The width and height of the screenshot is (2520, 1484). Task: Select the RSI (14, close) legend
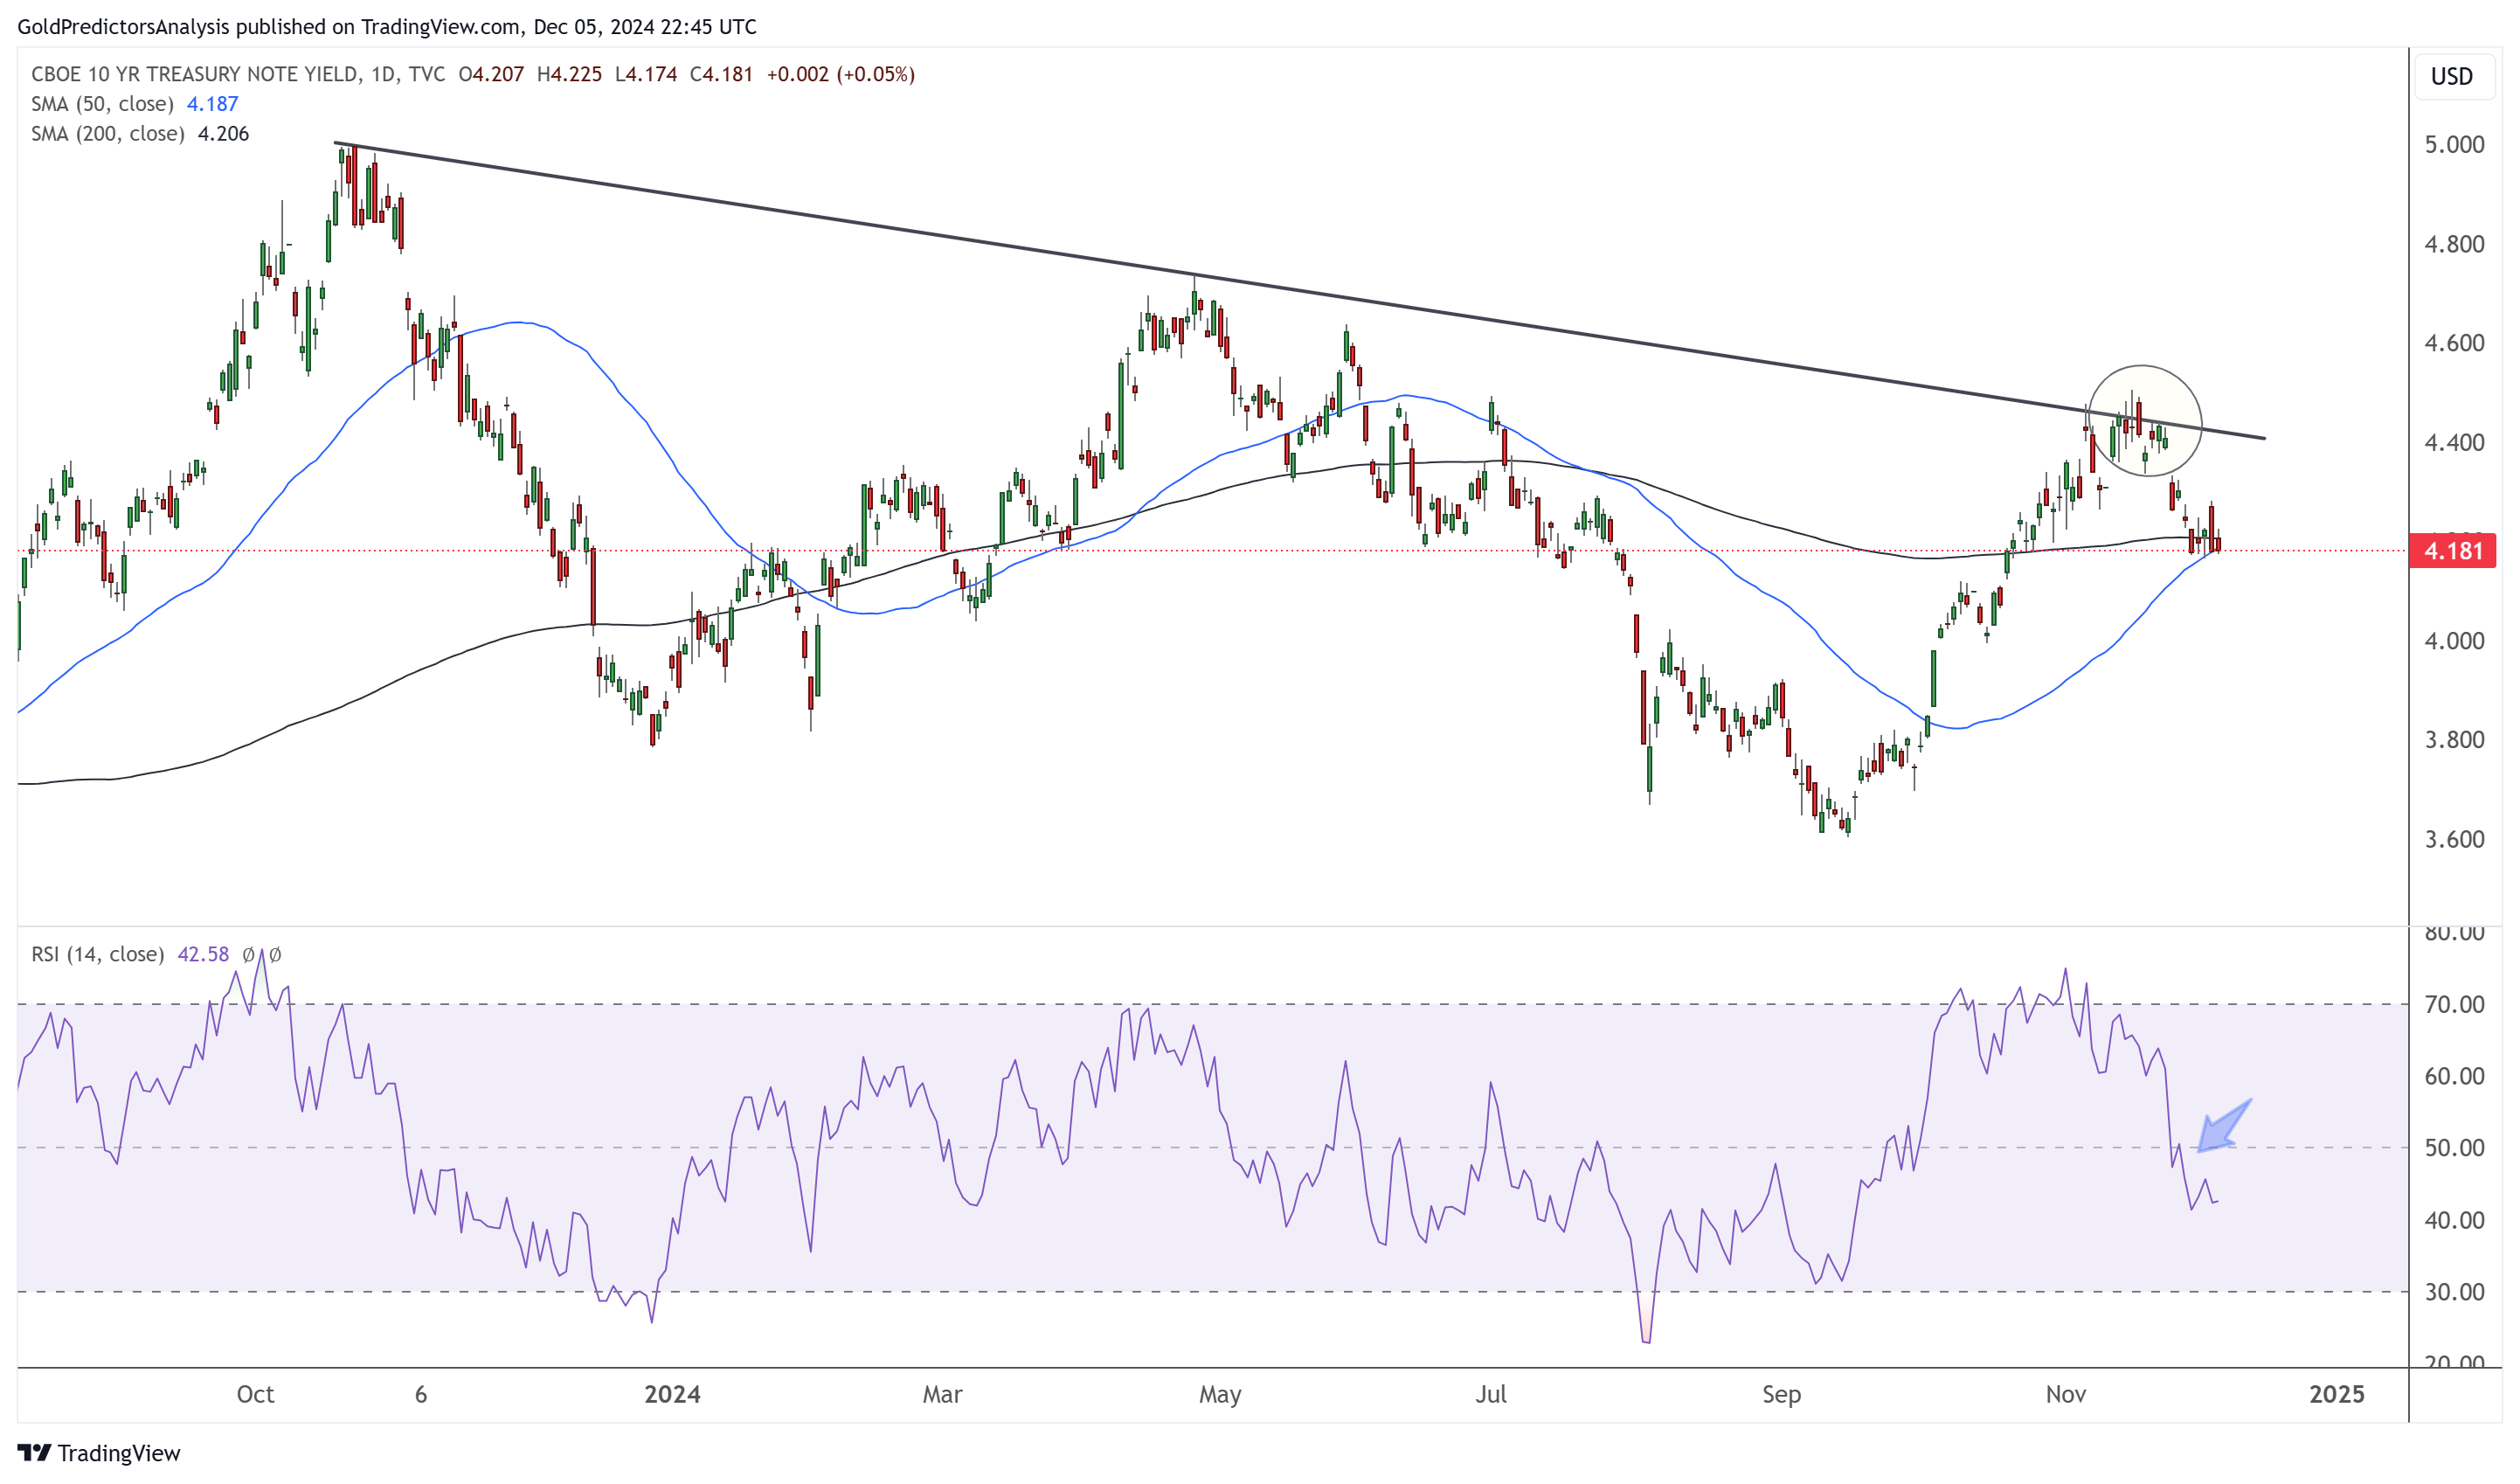click(97, 955)
